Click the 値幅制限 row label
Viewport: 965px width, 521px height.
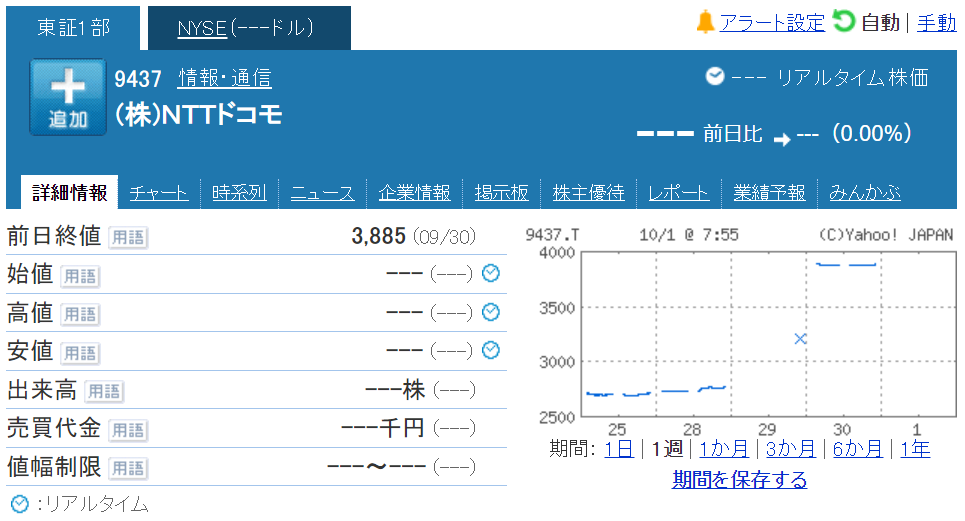point(54,467)
